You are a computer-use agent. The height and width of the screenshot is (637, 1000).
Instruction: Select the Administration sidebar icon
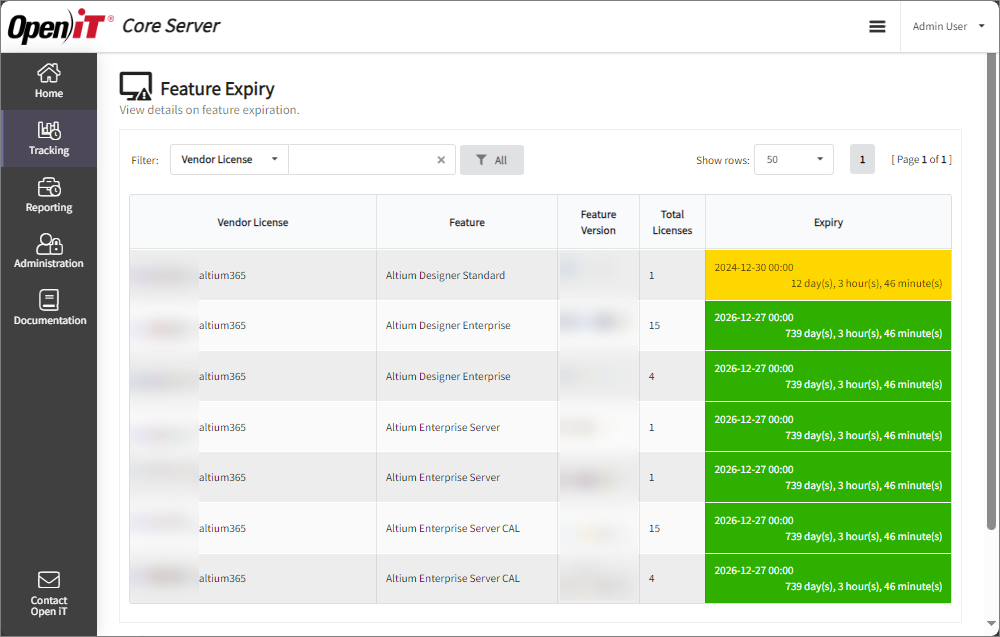[x=48, y=244]
